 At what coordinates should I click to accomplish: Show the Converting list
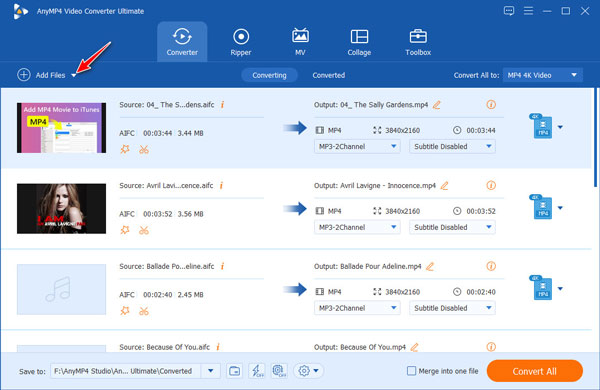click(269, 75)
